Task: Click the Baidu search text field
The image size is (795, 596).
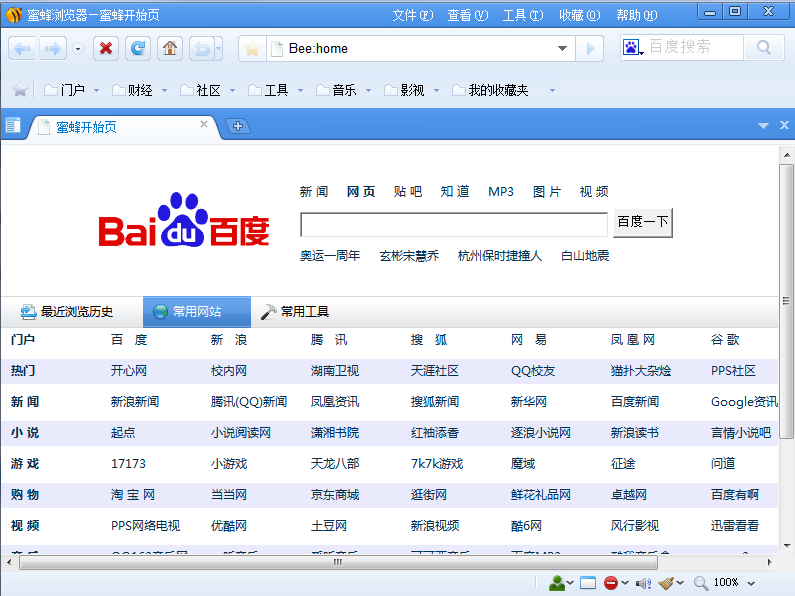Action: pos(453,224)
